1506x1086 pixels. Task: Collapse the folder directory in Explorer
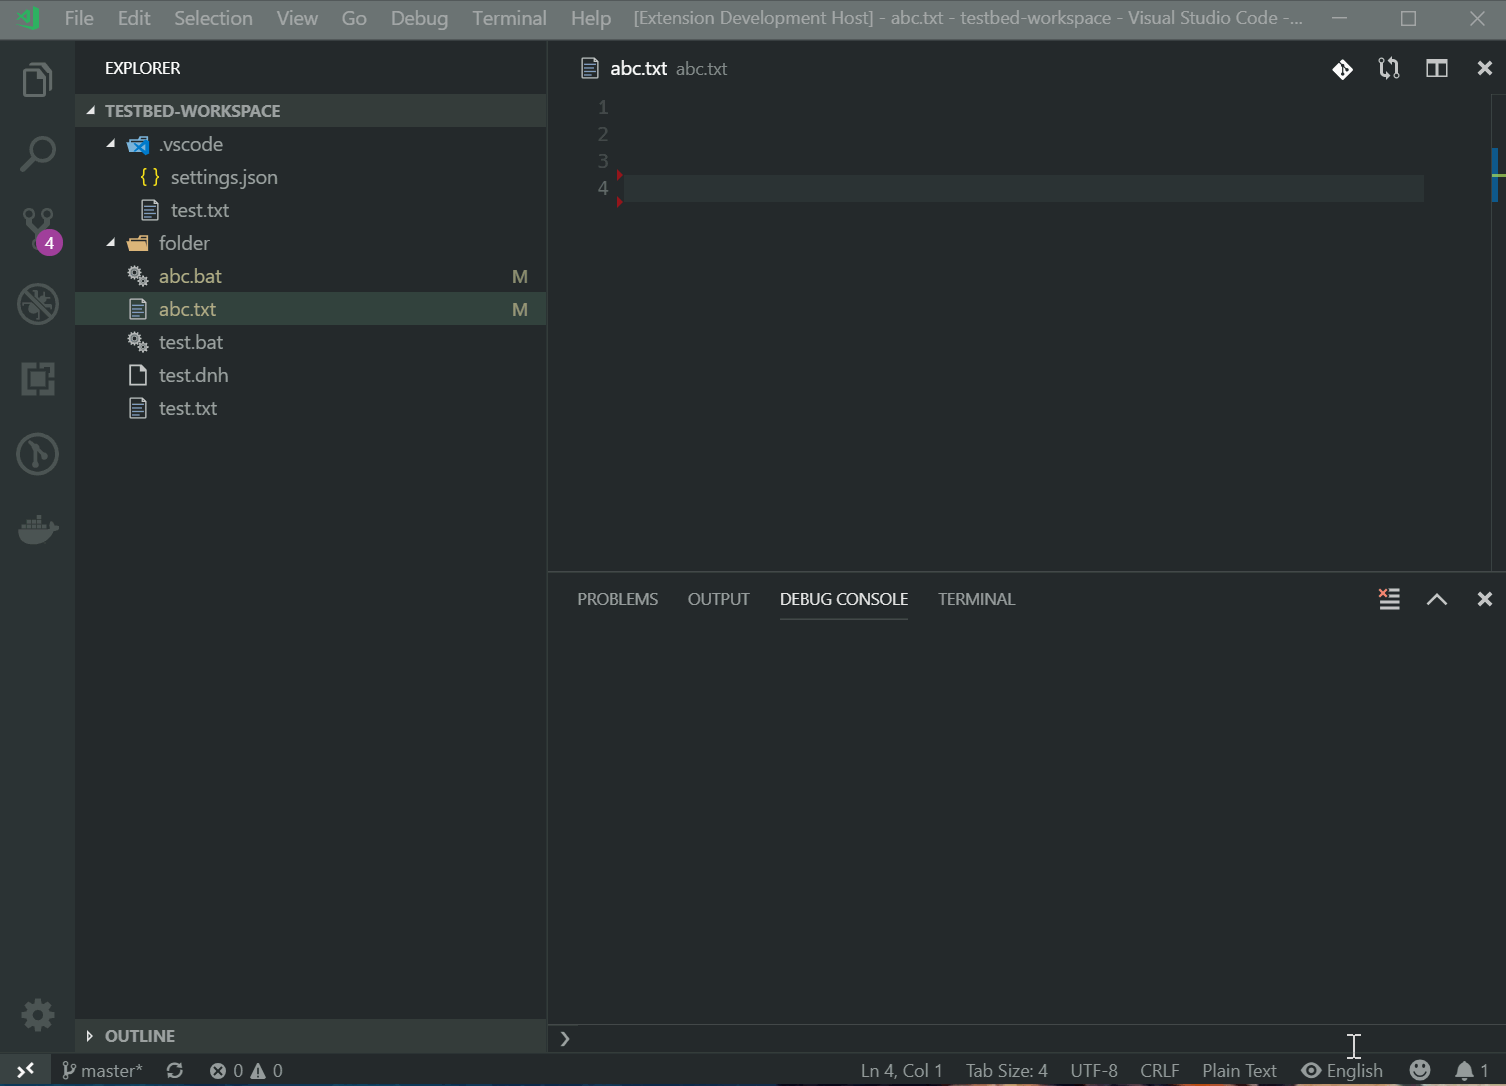click(112, 243)
